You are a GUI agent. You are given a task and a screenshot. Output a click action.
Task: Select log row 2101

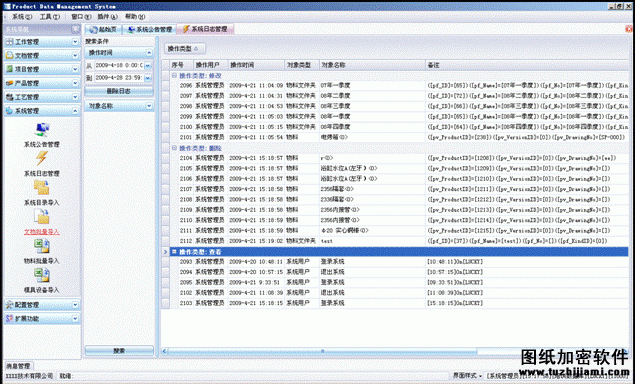399,137
